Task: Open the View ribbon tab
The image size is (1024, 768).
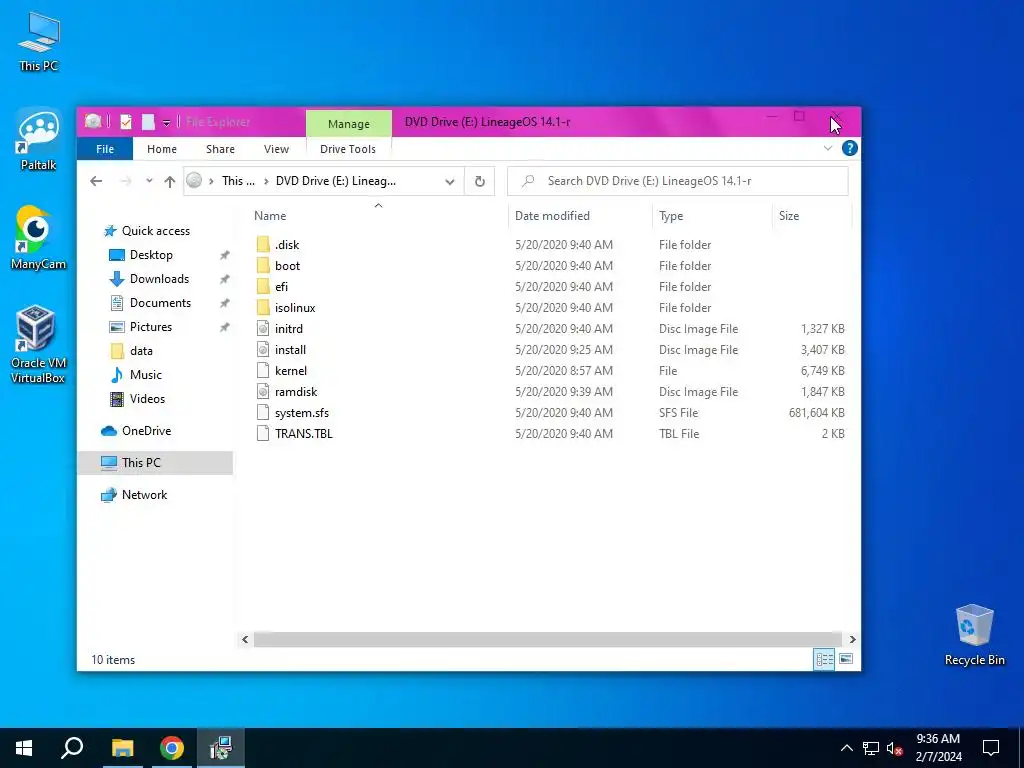Action: point(276,149)
